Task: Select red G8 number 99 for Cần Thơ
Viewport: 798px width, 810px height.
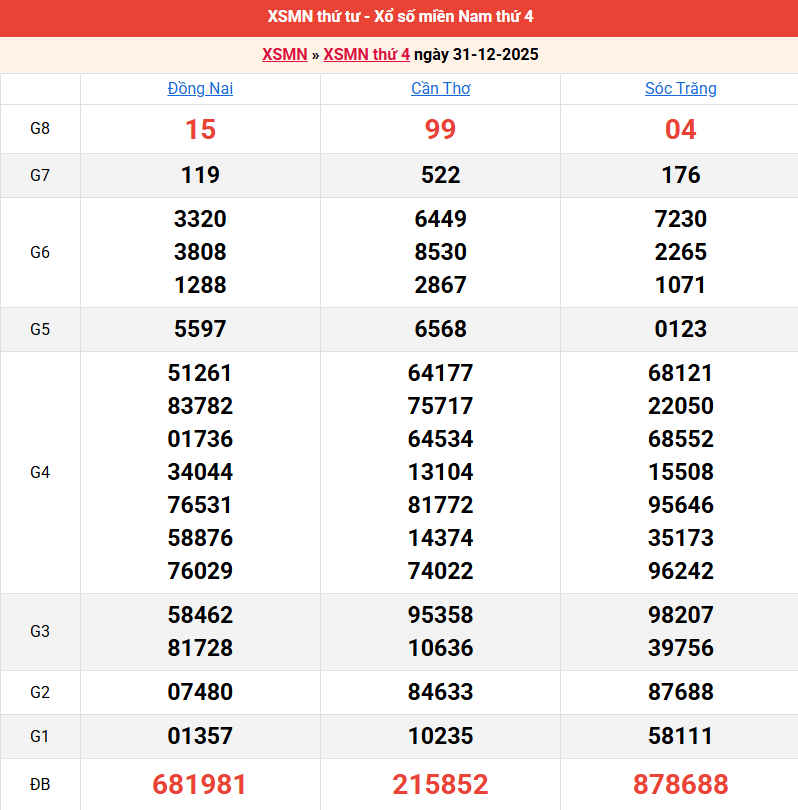Action: click(440, 130)
